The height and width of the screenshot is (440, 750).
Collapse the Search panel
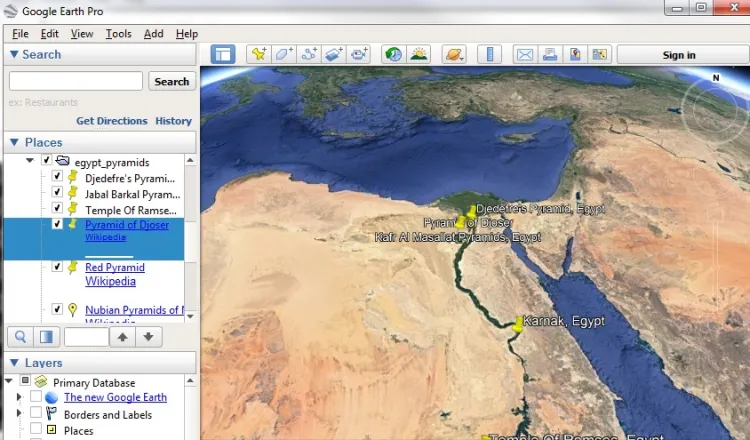click(13, 55)
